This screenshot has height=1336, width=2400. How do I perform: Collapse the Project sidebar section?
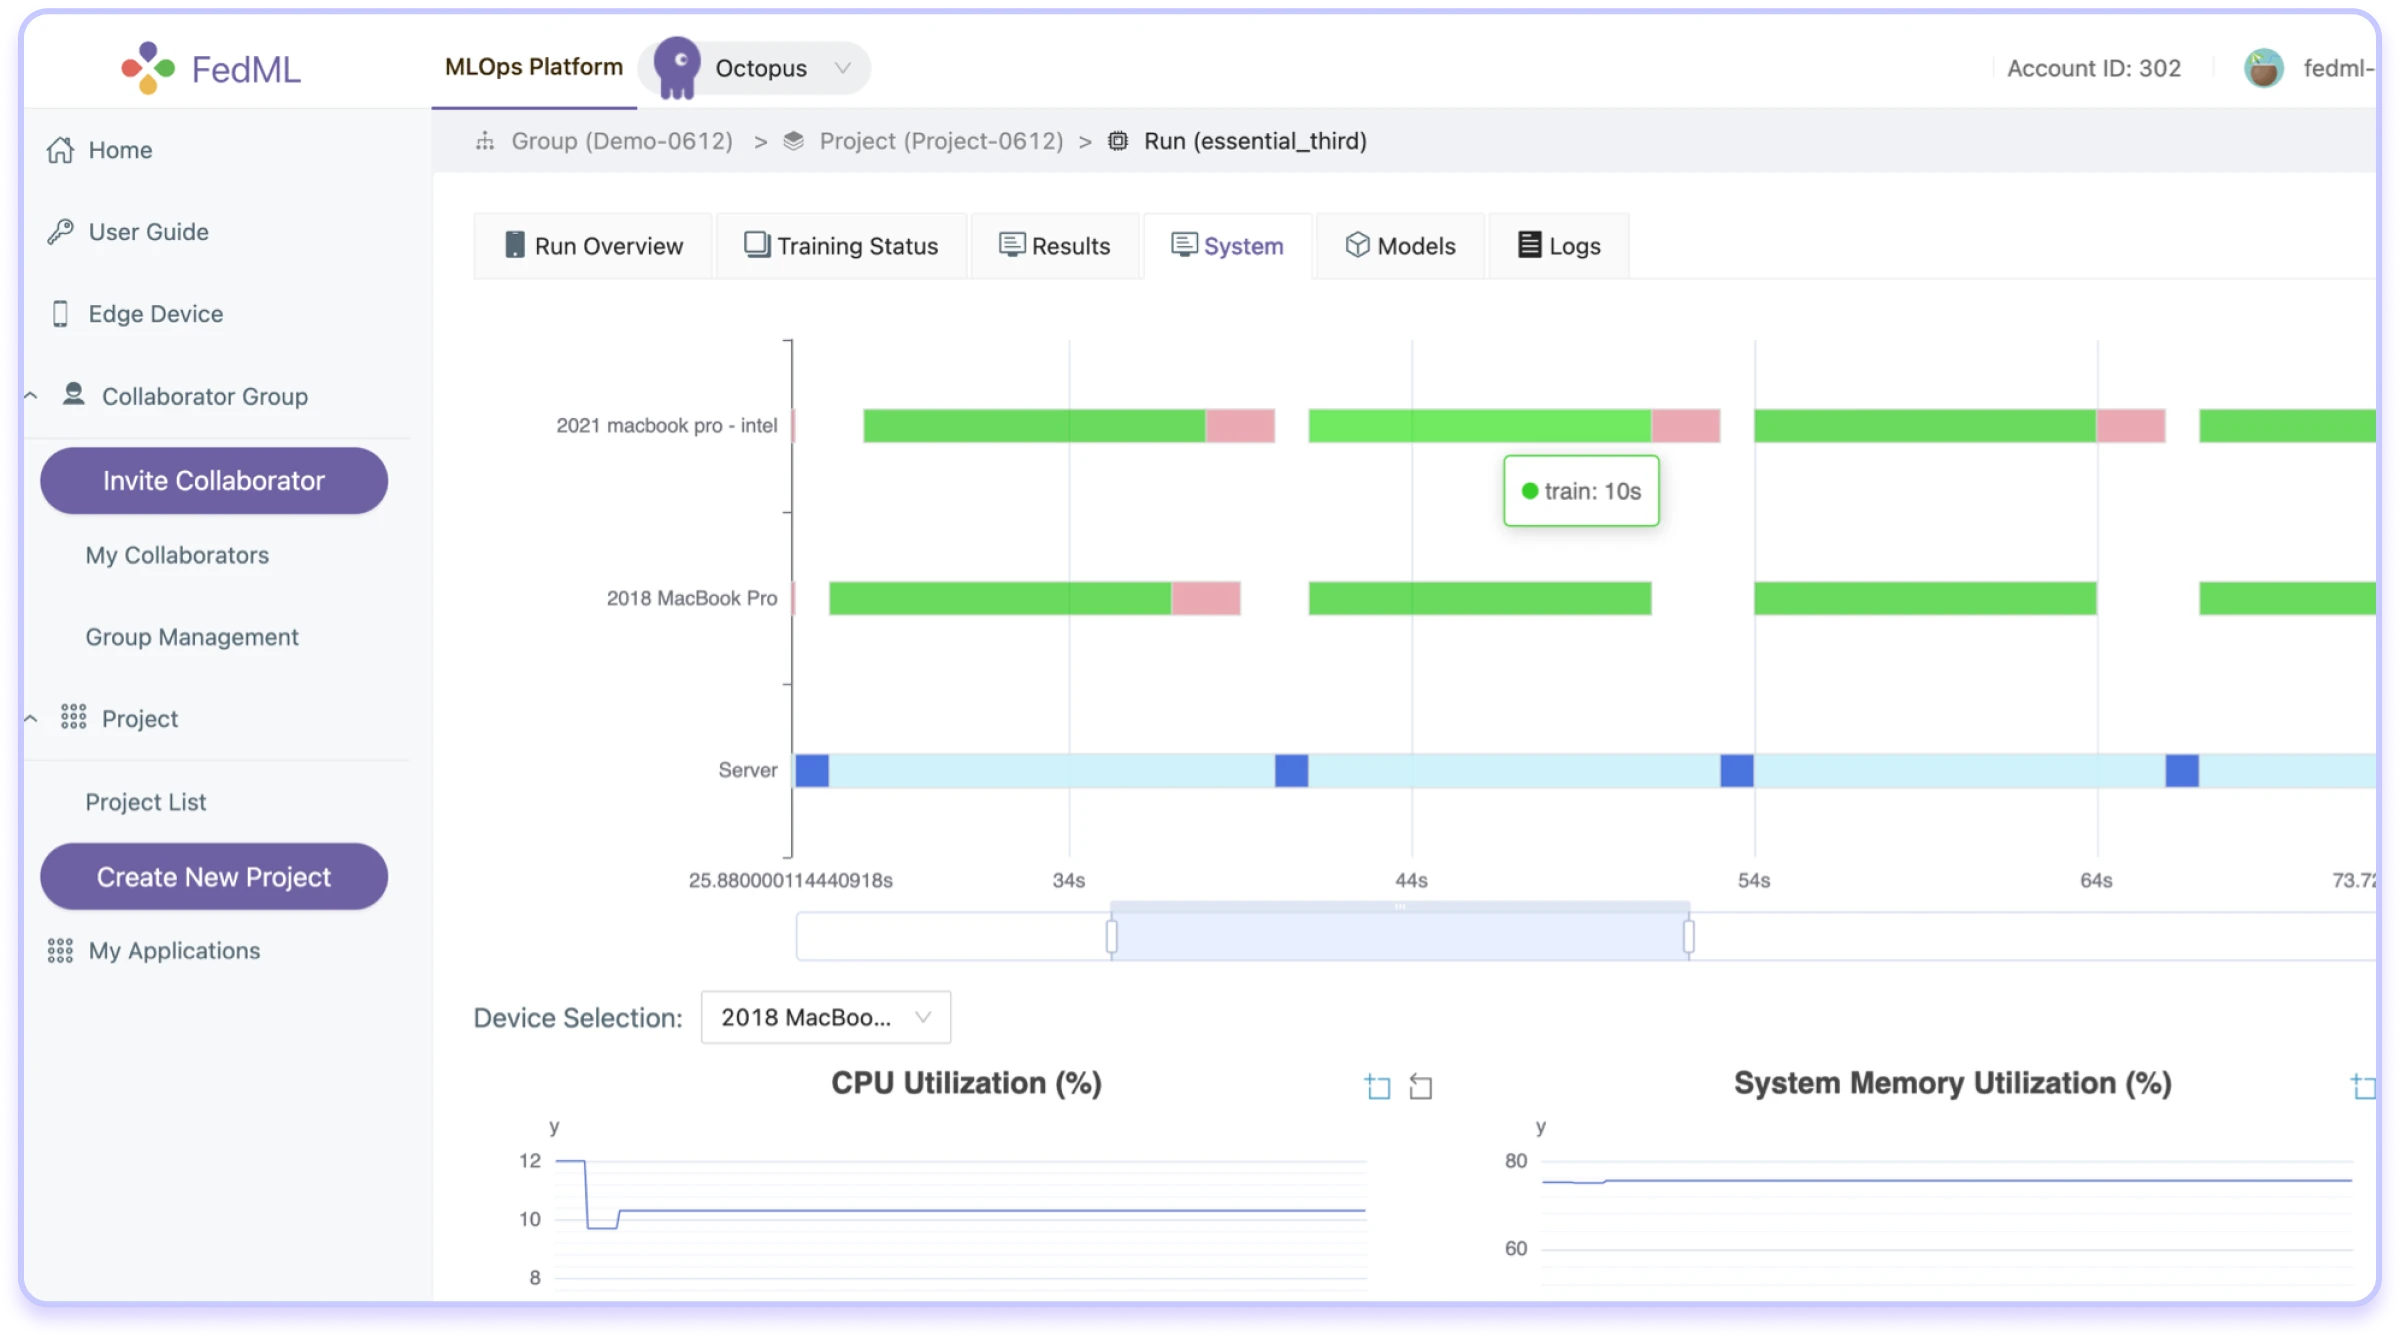point(31,719)
